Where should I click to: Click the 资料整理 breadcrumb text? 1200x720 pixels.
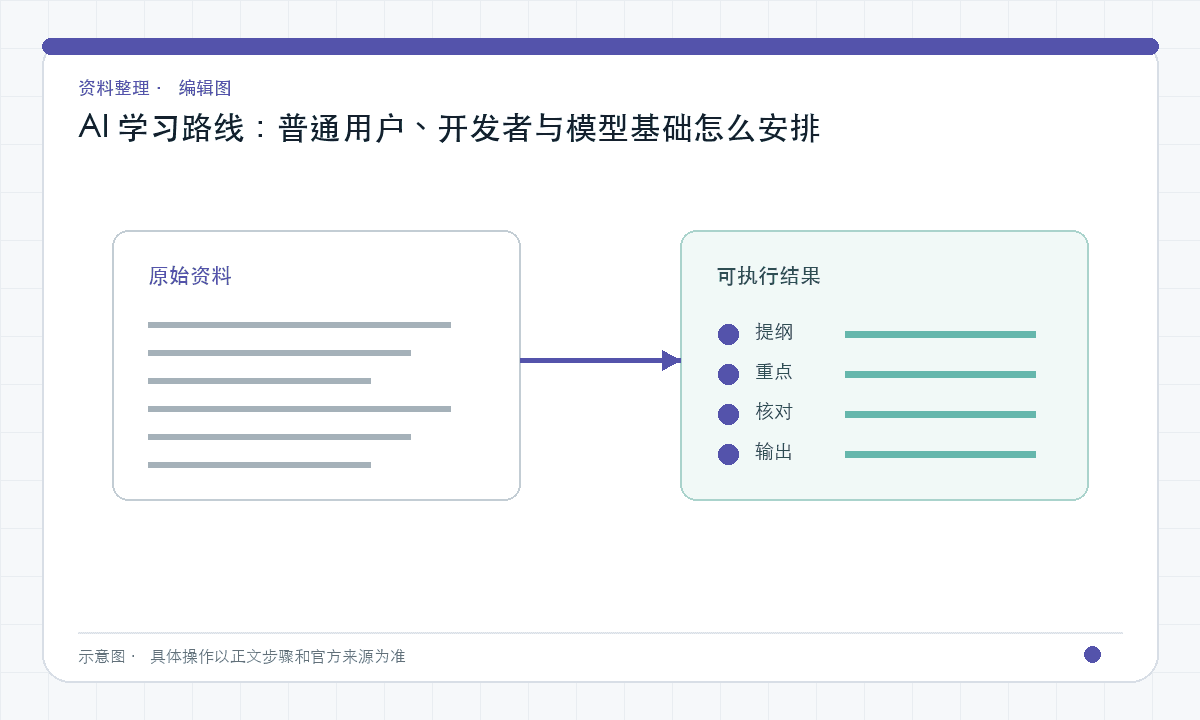coord(114,88)
